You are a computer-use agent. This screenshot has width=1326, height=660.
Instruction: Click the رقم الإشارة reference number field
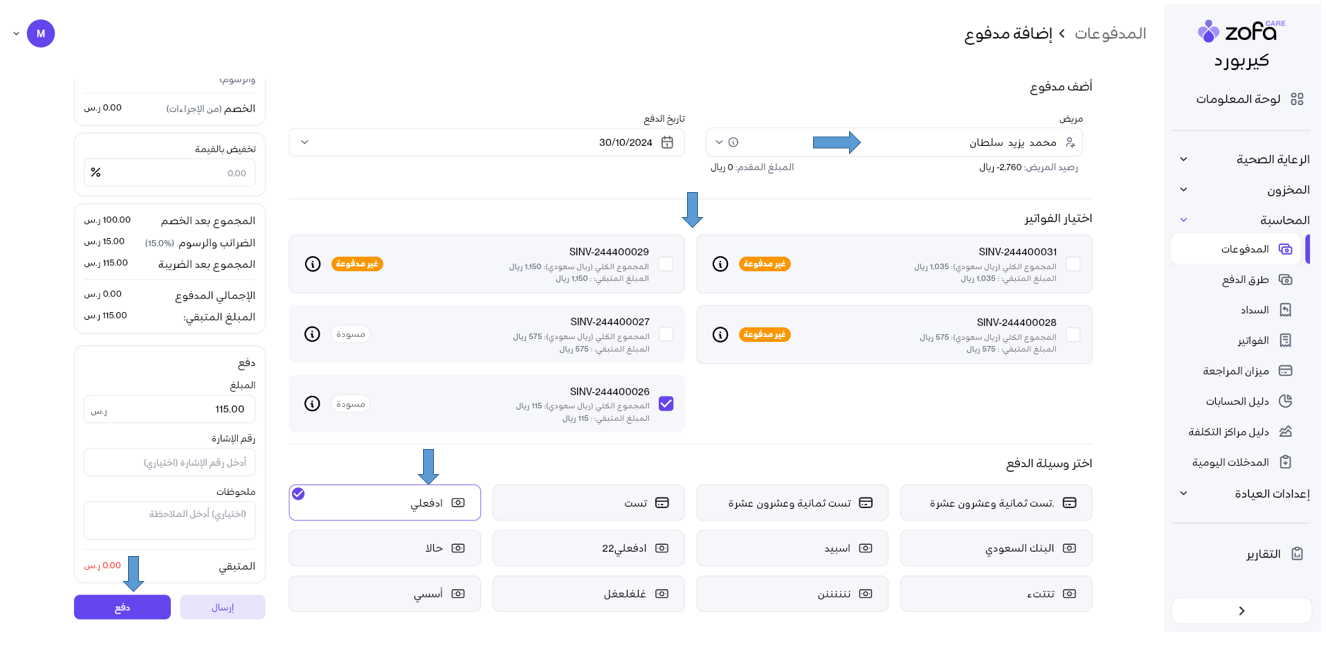(x=170, y=462)
